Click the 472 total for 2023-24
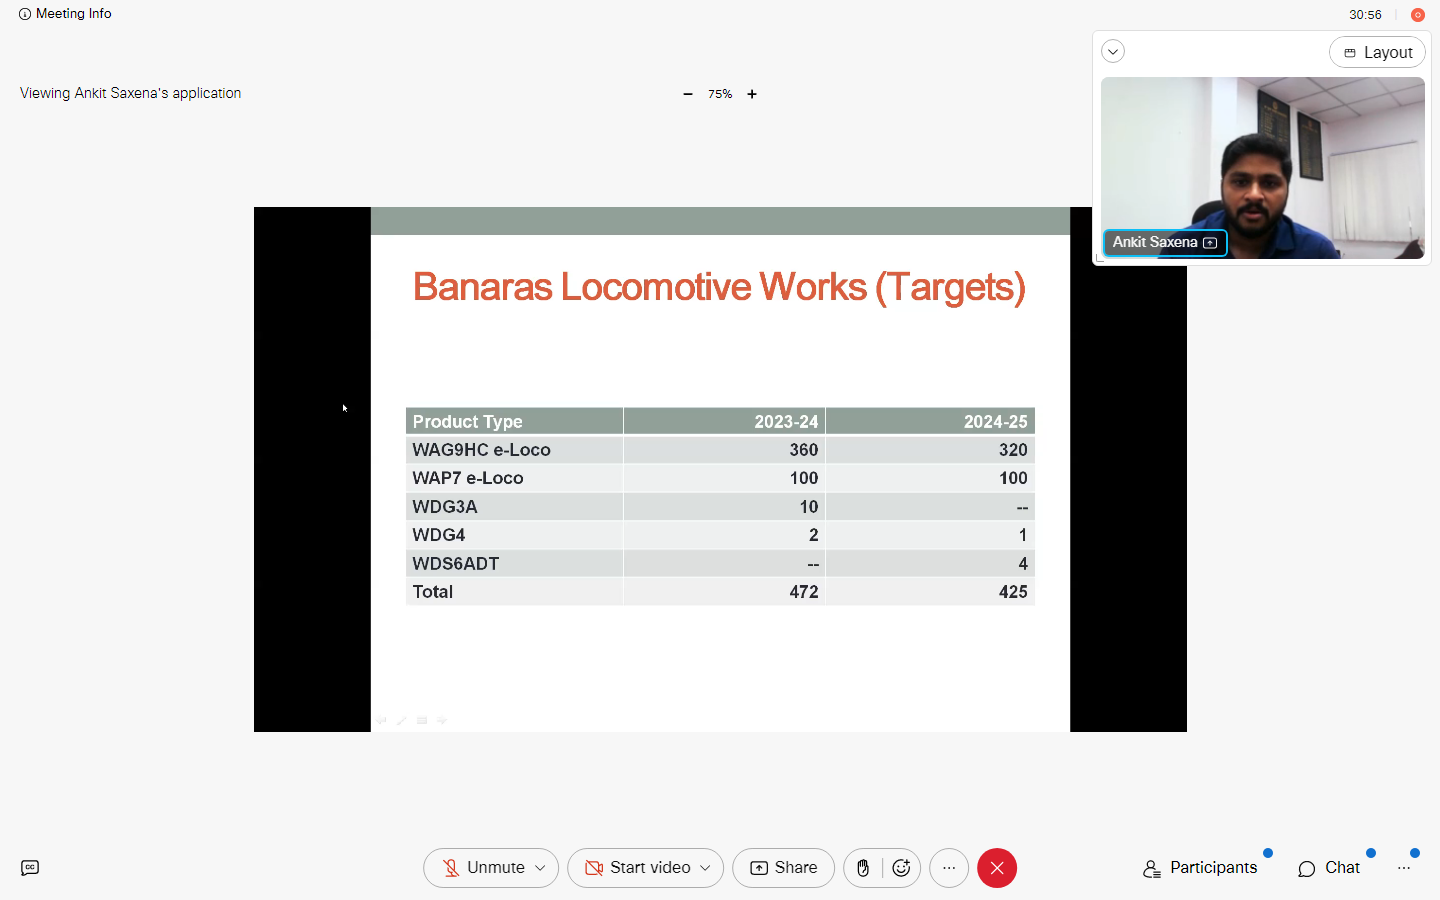Viewport: 1440px width, 900px height. [x=804, y=592]
